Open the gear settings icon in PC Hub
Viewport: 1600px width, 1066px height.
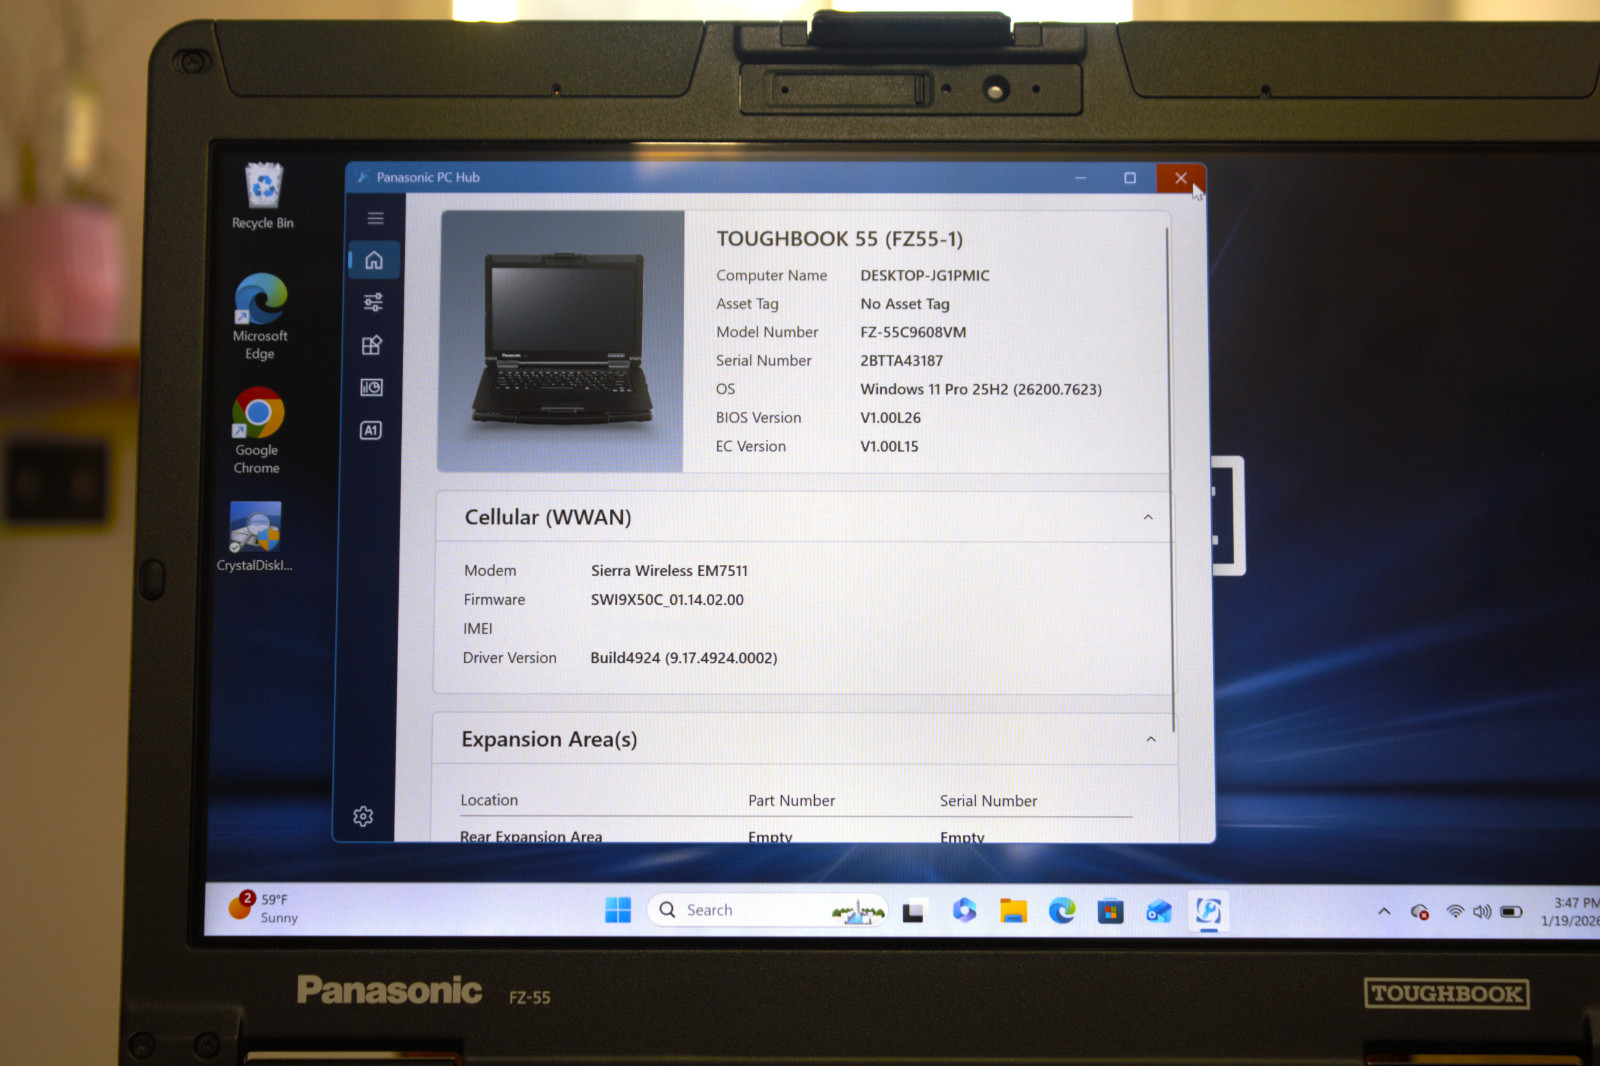tap(363, 816)
